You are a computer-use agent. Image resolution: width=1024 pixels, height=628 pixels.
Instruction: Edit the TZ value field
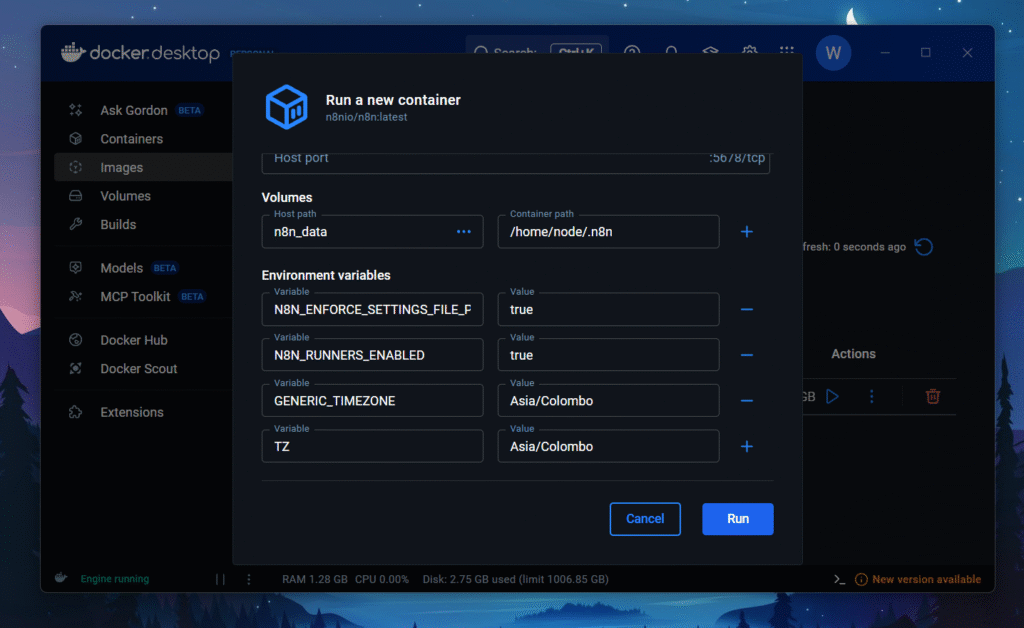608,447
